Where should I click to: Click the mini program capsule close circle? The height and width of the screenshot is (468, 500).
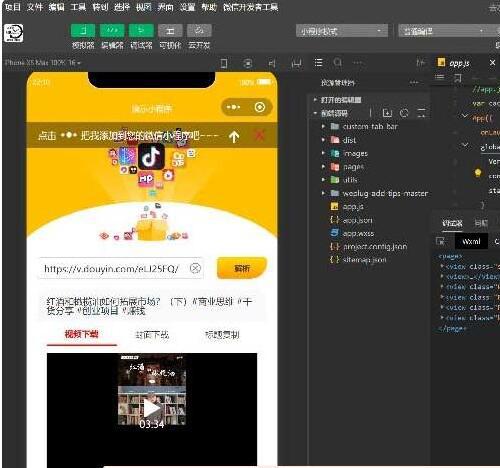pos(260,107)
